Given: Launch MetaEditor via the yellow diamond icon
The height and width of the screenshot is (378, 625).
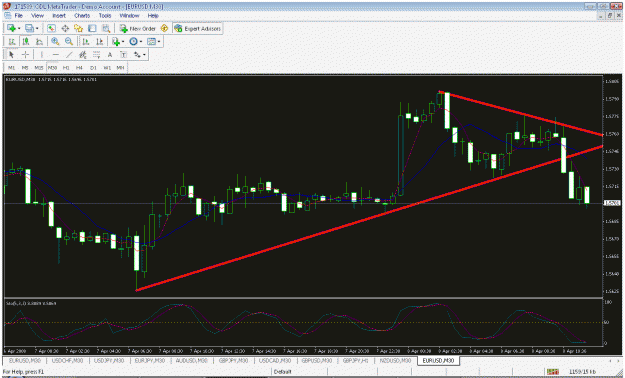Looking at the screenshot, I should pos(164,28).
